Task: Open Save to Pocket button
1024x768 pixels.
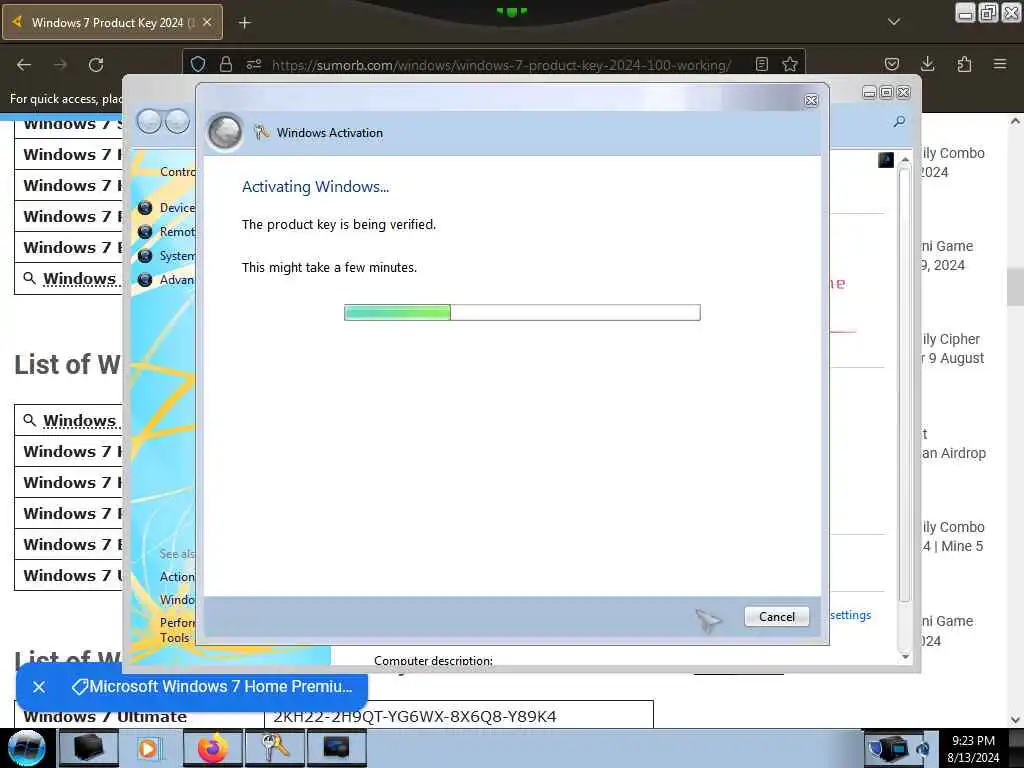Action: click(892, 64)
